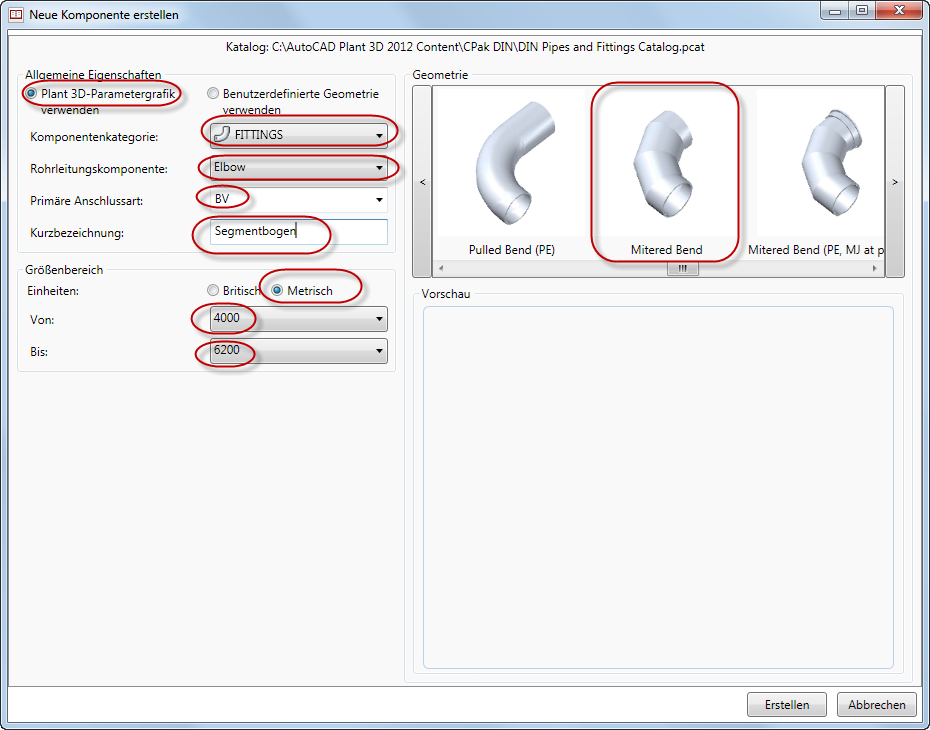Click the dialog title bar icon
This screenshot has width=930, height=730.
point(16,14)
